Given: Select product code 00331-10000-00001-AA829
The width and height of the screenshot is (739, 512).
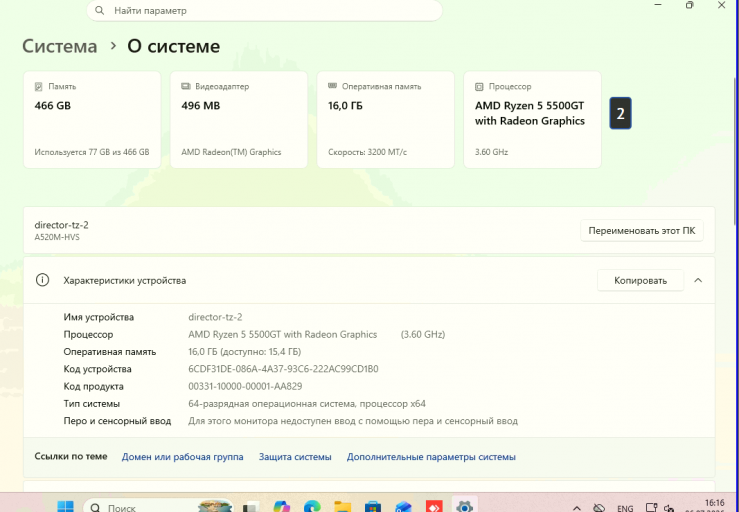Looking at the screenshot, I should coord(245,386).
